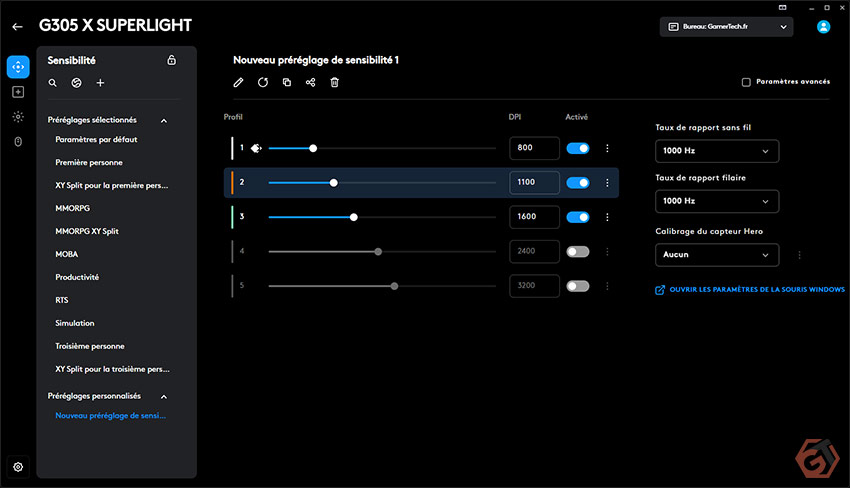Image resolution: width=850 pixels, height=488 pixels.
Task: Click the DPI shift icon on profile 1
Action: [256, 148]
